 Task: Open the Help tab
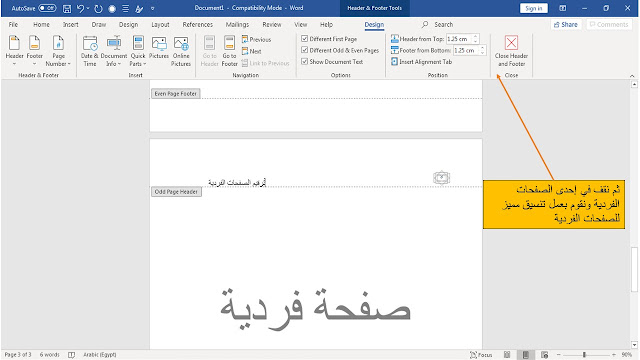(326, 24)
